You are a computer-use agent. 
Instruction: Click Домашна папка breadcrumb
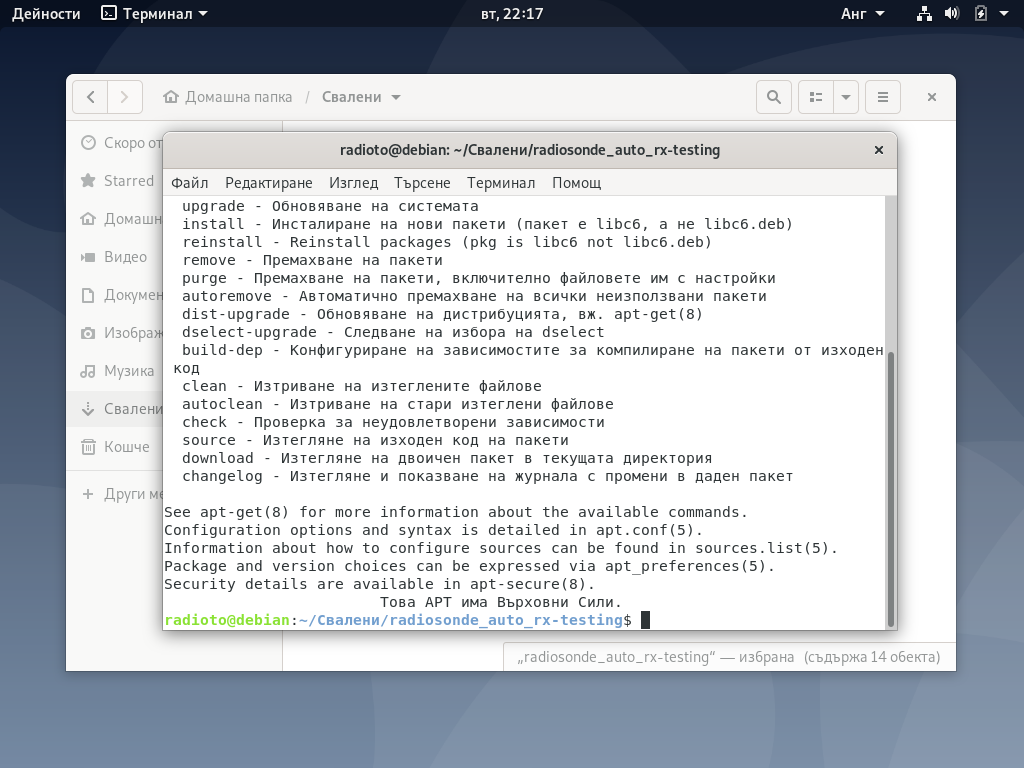227,97
